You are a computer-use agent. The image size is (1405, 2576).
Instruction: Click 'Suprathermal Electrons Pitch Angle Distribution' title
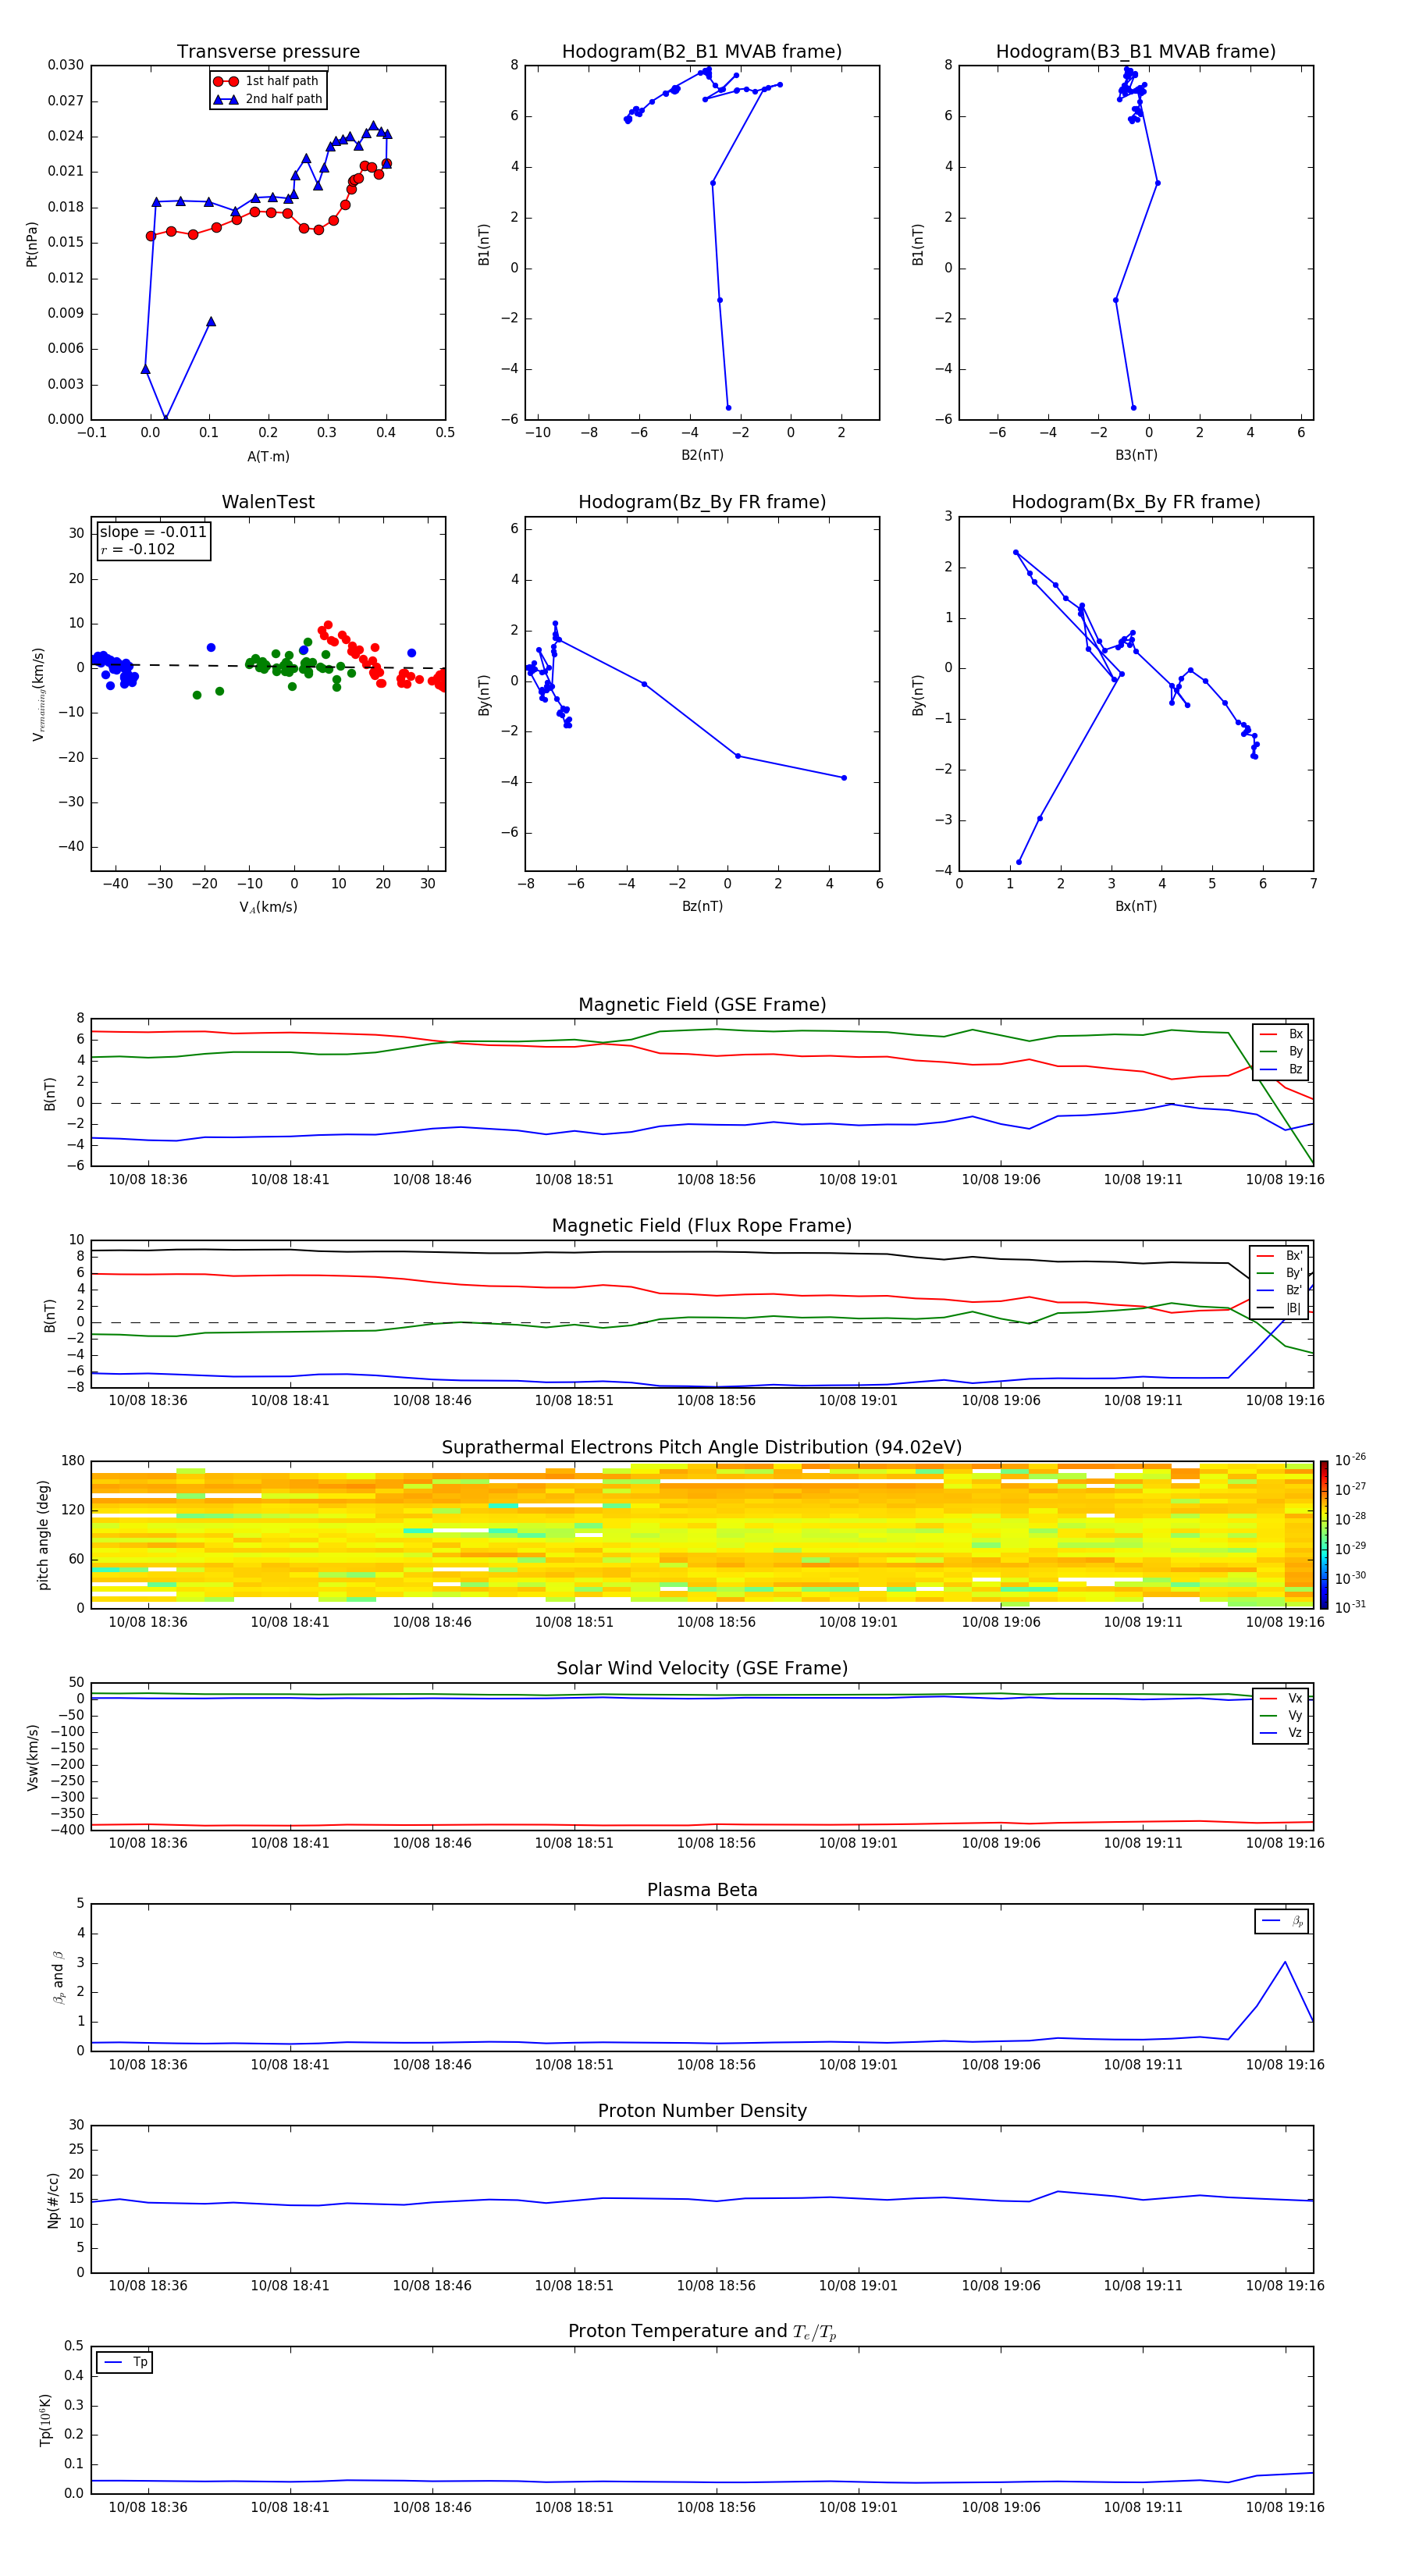pyautogui.click(x=702, y=1448)
